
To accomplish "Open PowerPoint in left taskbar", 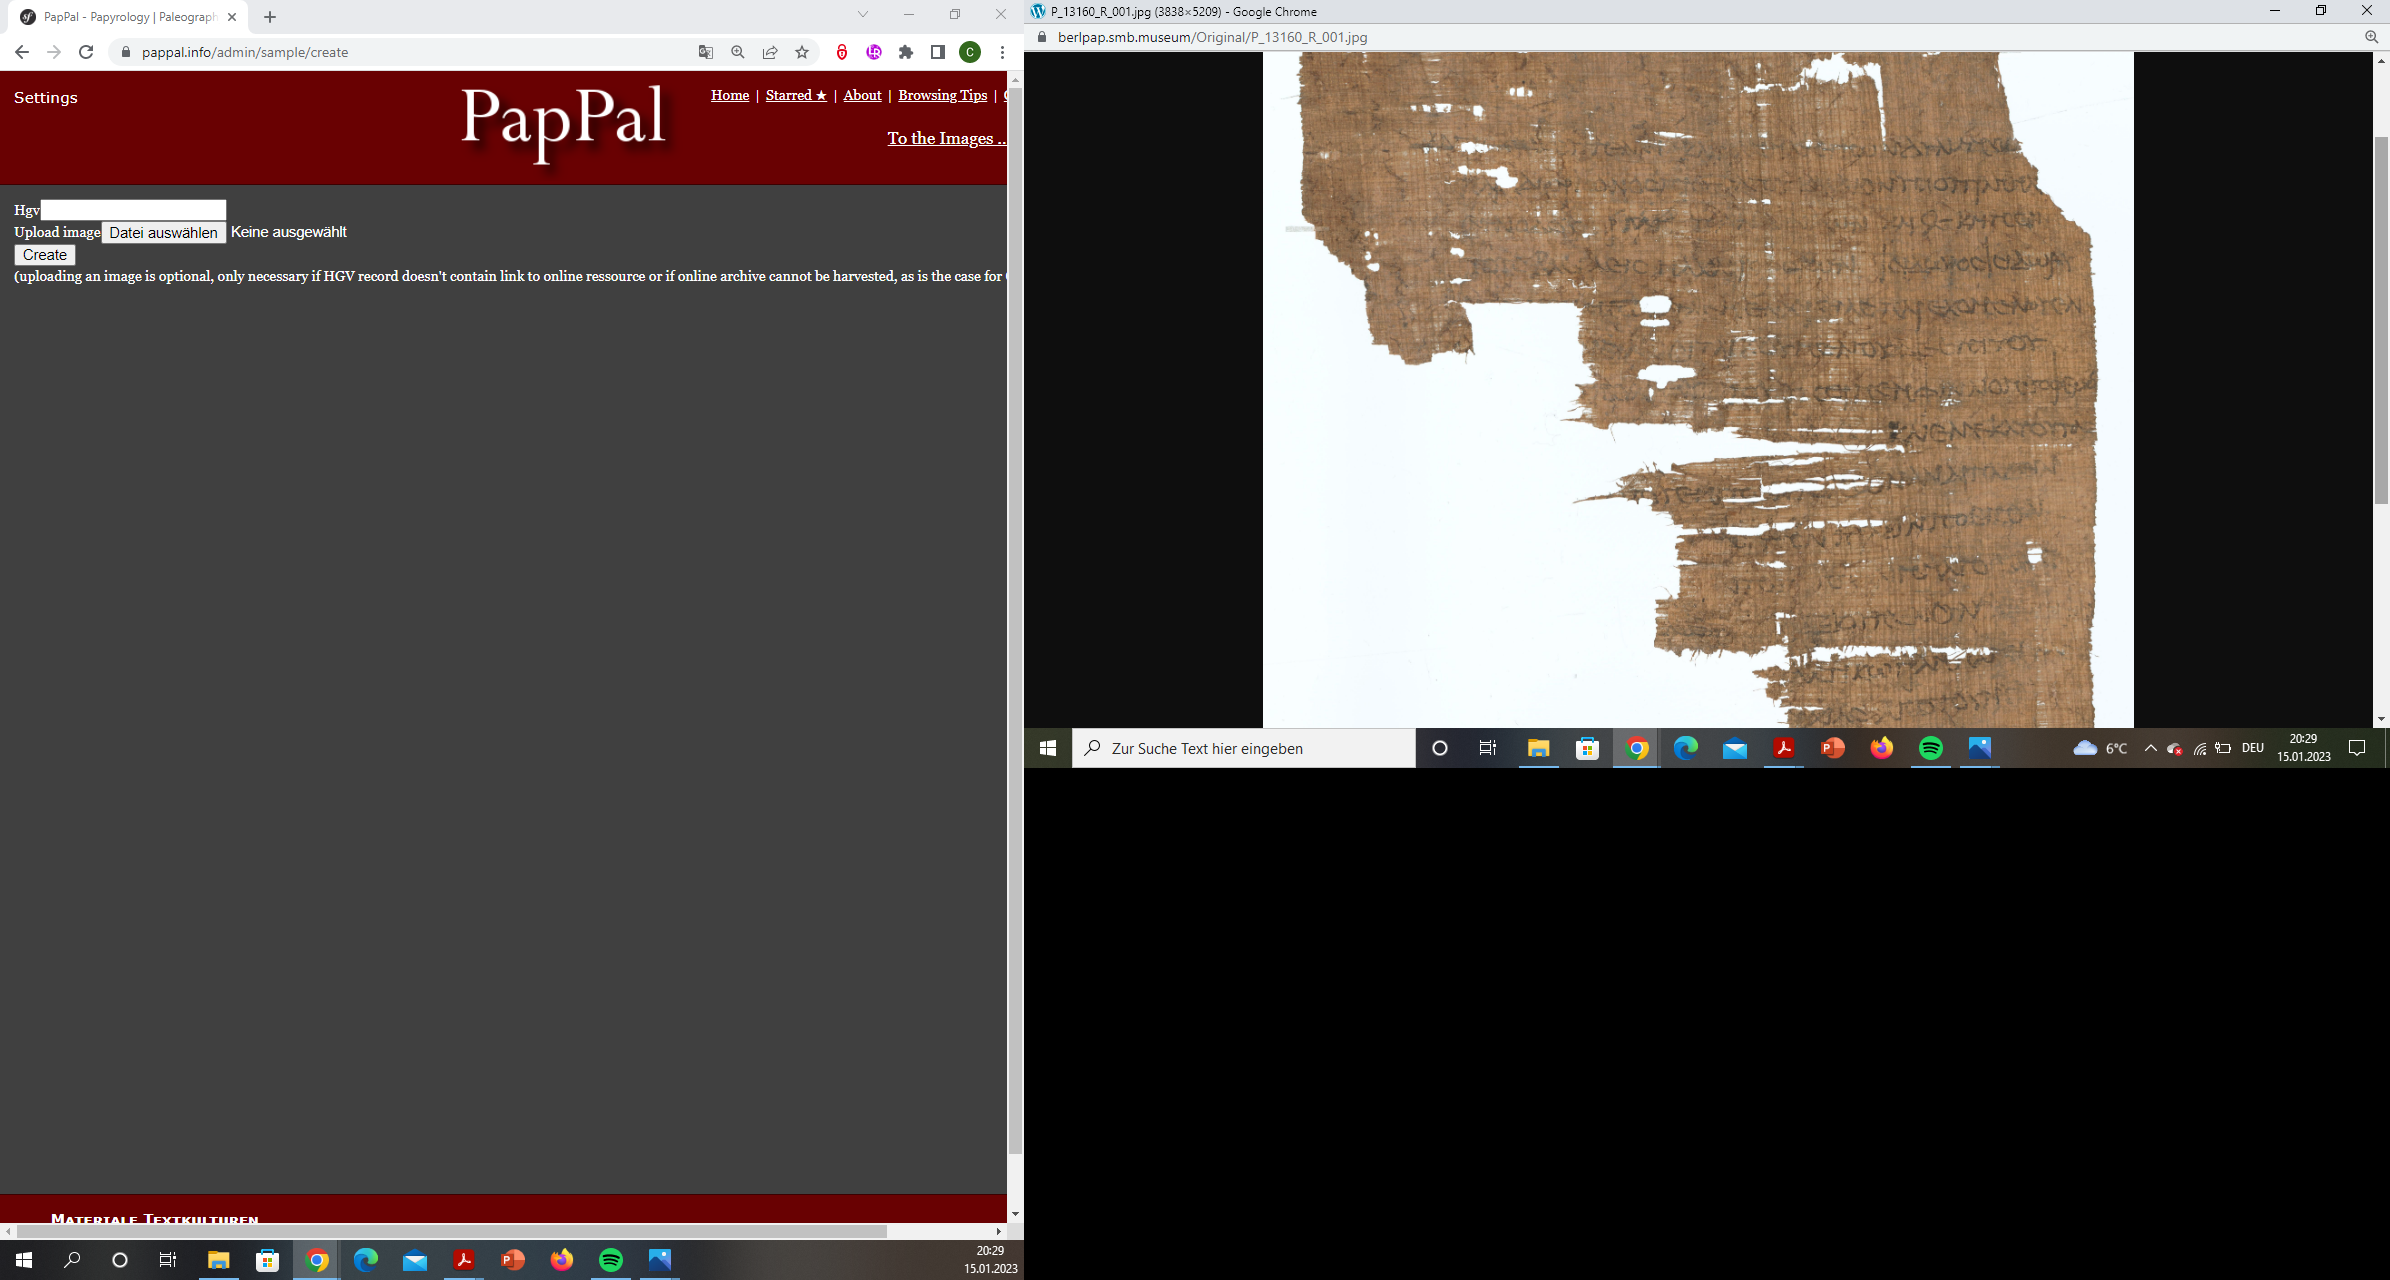I will tap(513, 1260).
